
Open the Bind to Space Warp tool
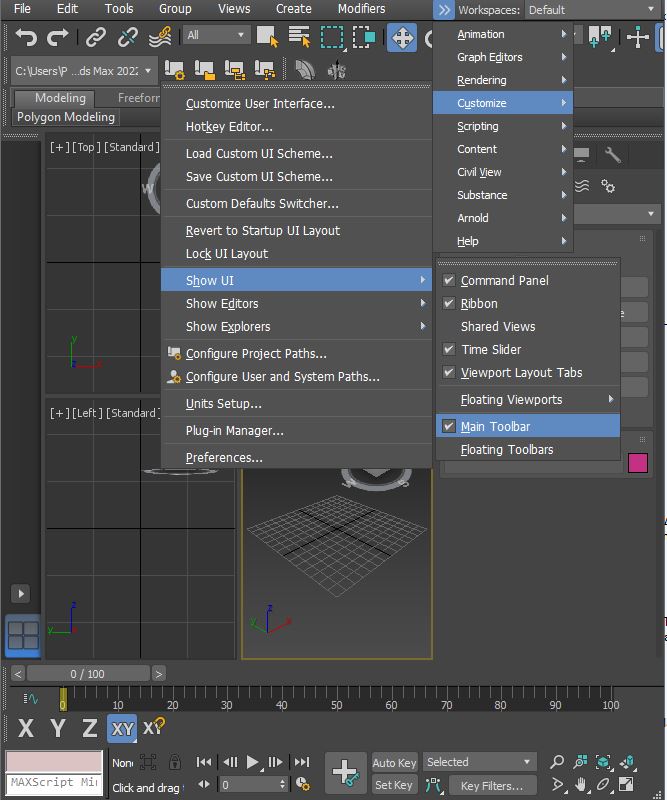[x=160, y=37]
